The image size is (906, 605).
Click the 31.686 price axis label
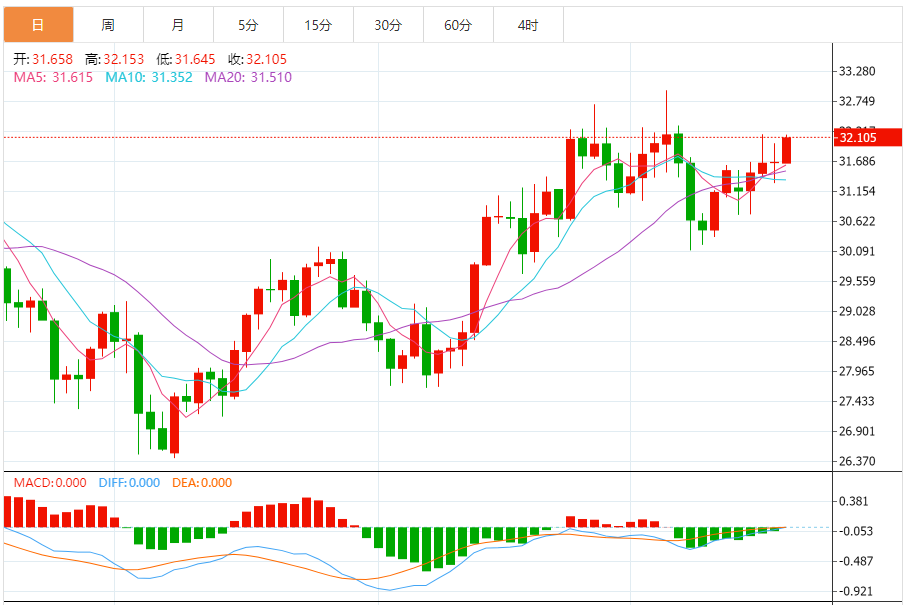point(857,162)
